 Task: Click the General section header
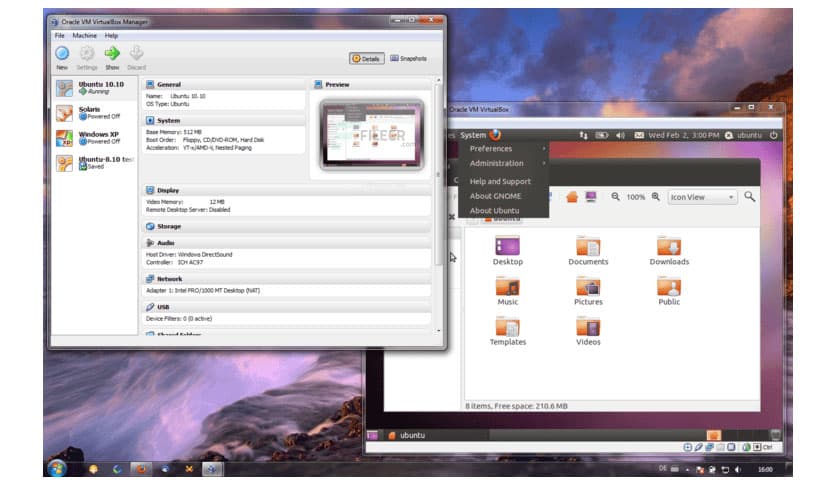[224, 85]
